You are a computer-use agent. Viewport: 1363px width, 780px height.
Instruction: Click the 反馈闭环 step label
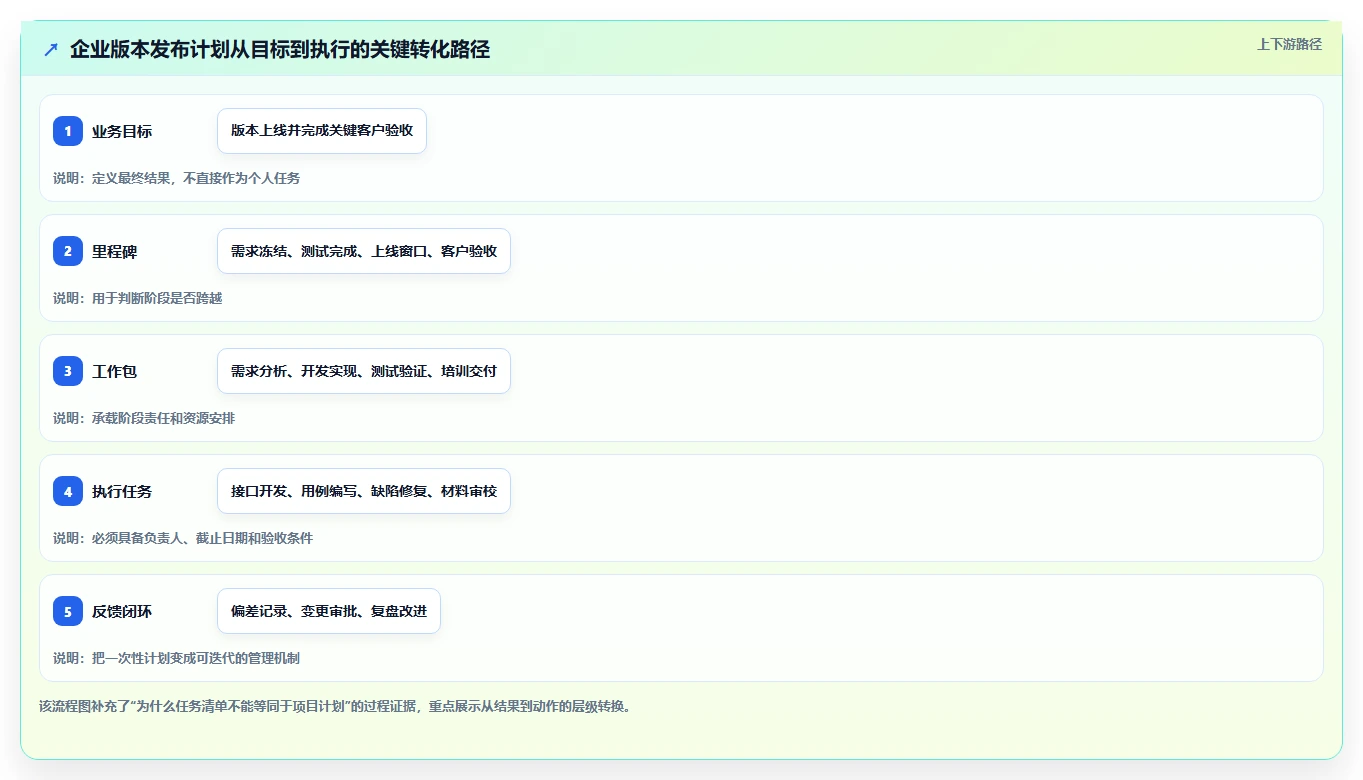(x=122, y=612)
